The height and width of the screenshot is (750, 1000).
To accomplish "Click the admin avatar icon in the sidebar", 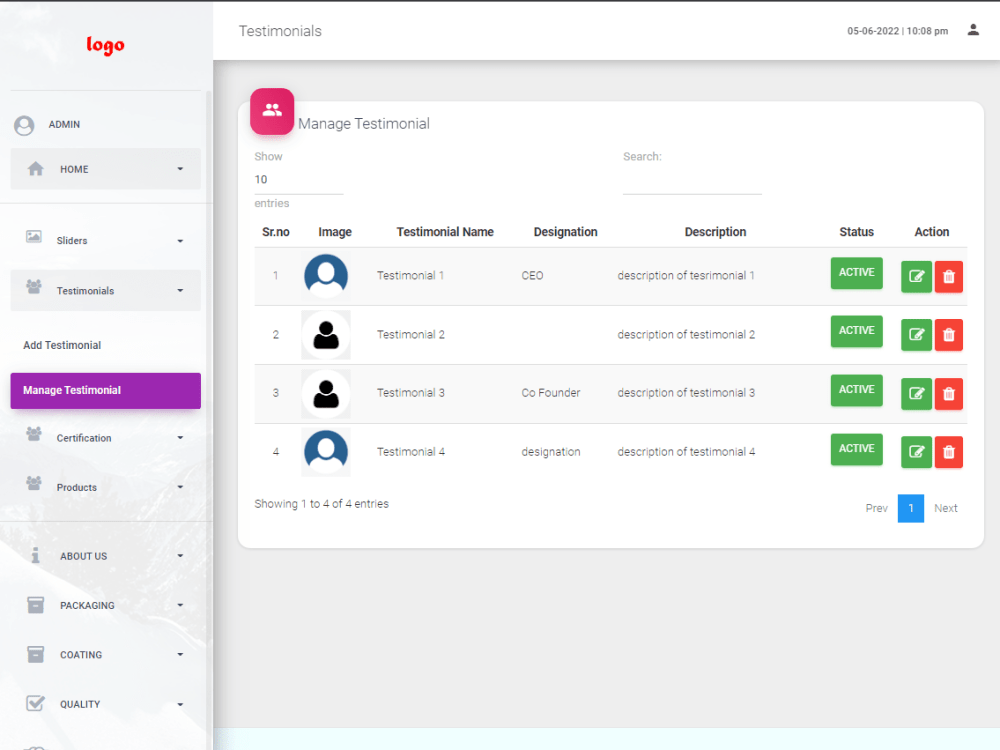I will 24,125.
